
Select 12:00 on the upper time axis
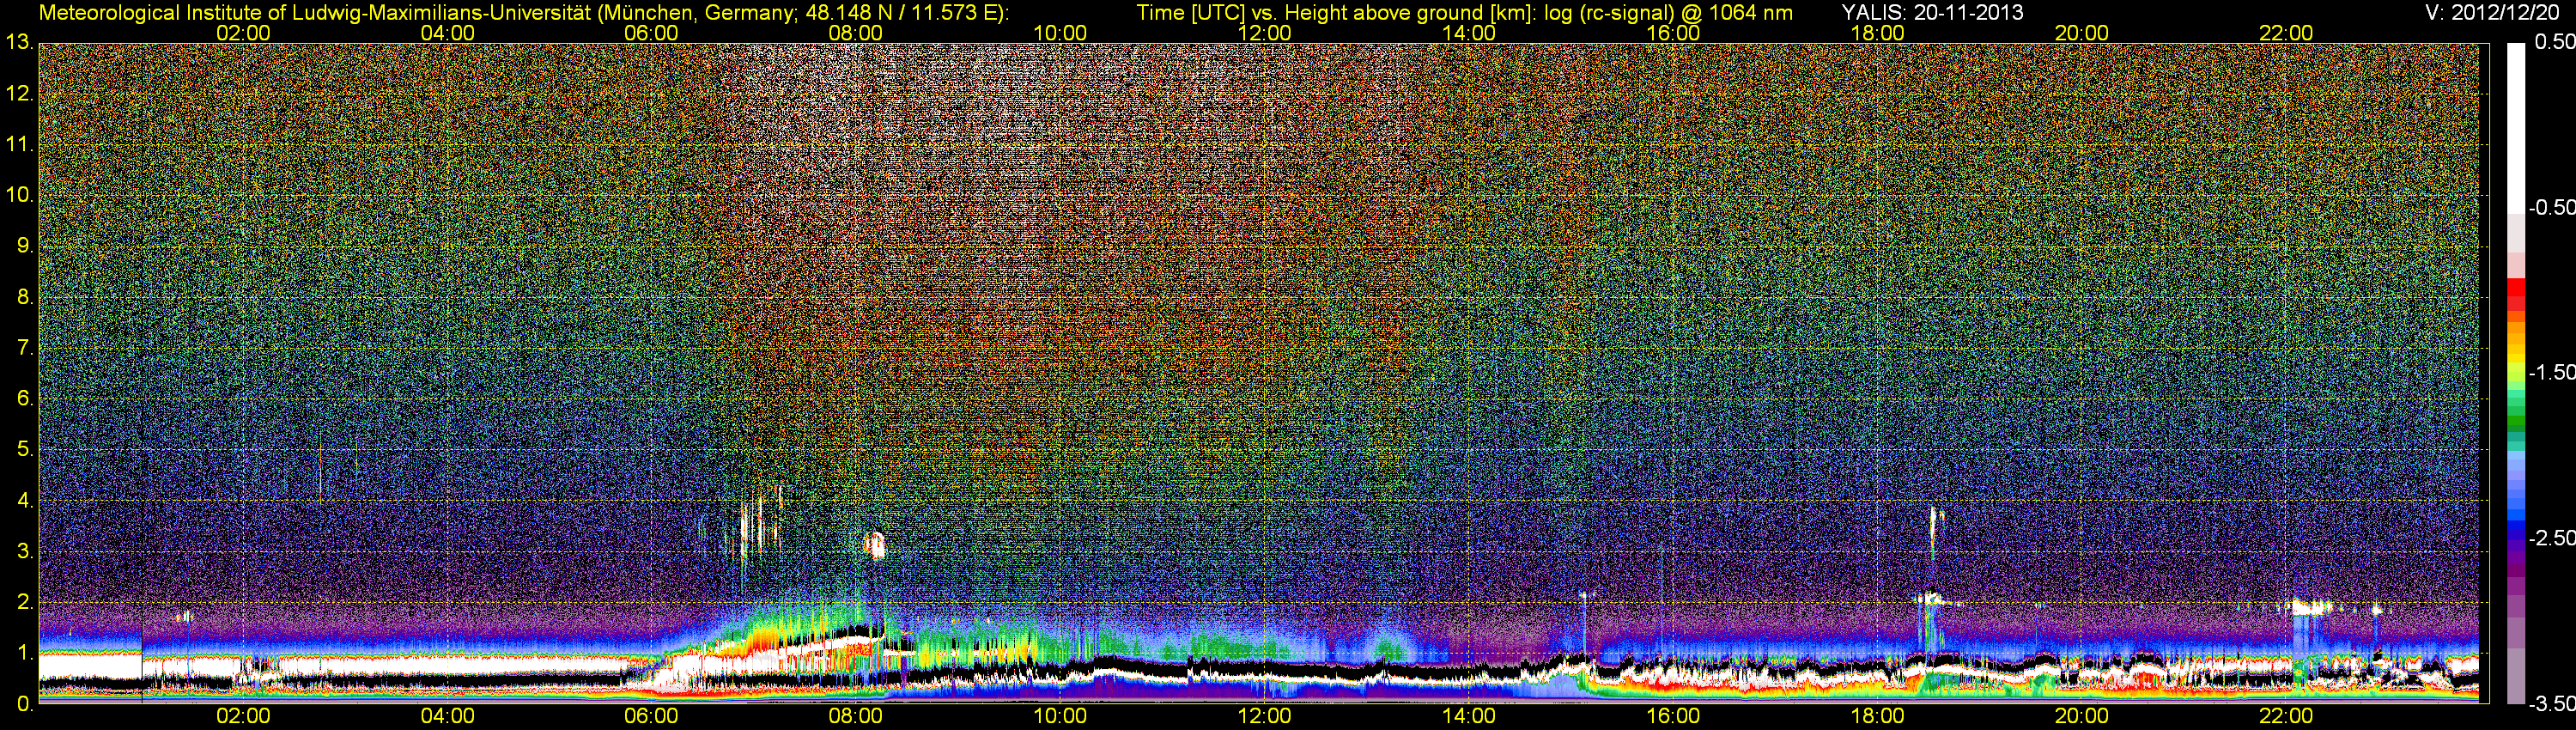point(1264,33)
